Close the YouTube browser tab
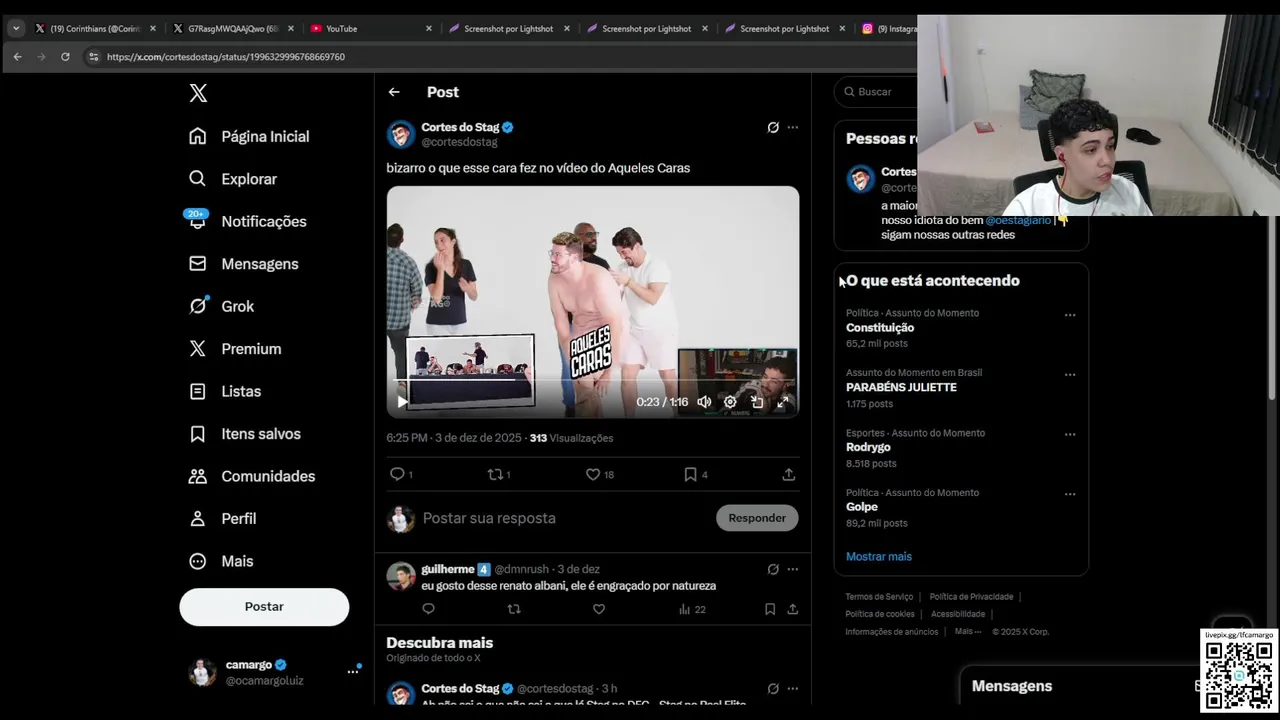This screenshot has height=720, width=1280. (x=429, y=29)
